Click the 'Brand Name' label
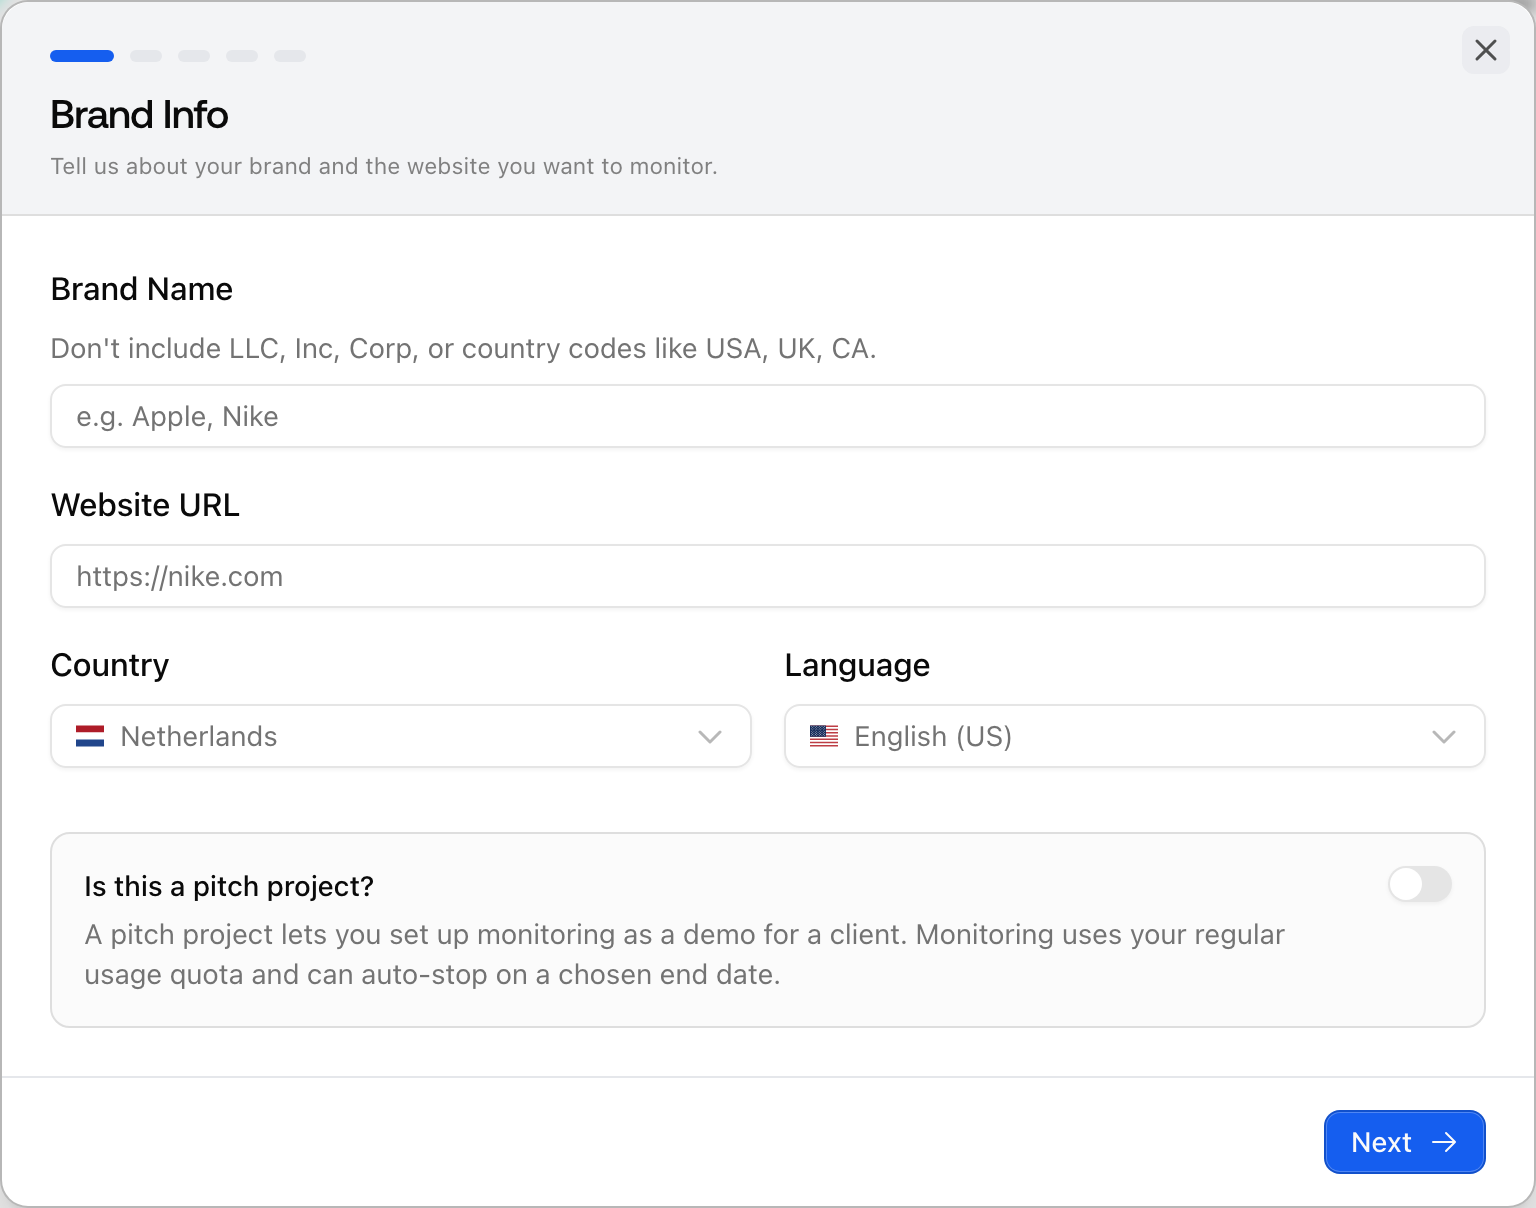This screenshot has width=1536, height=1208. 142,289
